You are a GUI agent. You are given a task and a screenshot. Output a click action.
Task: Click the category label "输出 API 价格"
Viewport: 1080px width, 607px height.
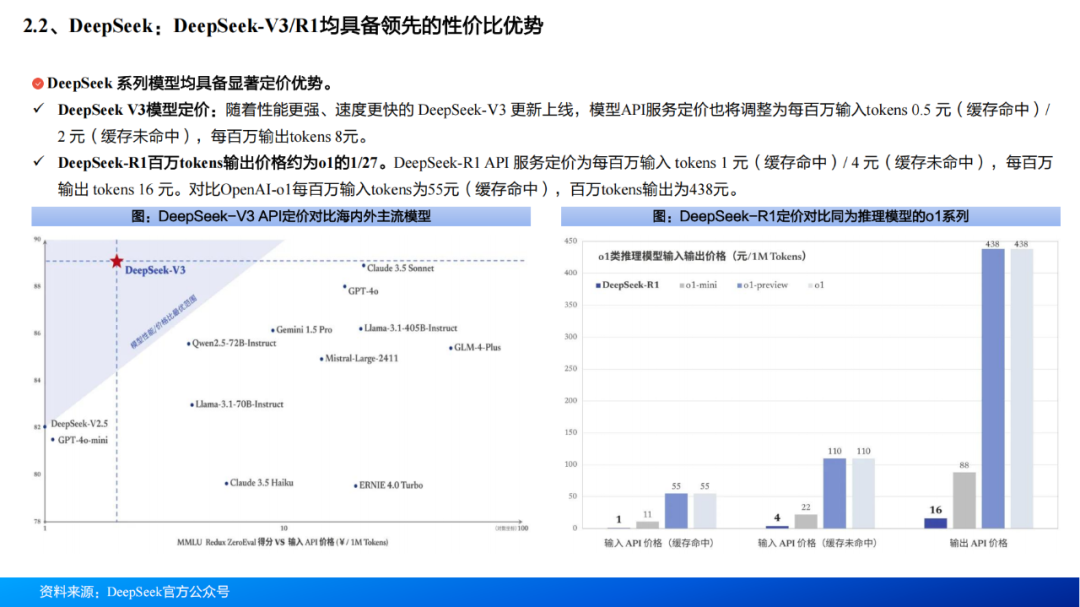(978, 543)
